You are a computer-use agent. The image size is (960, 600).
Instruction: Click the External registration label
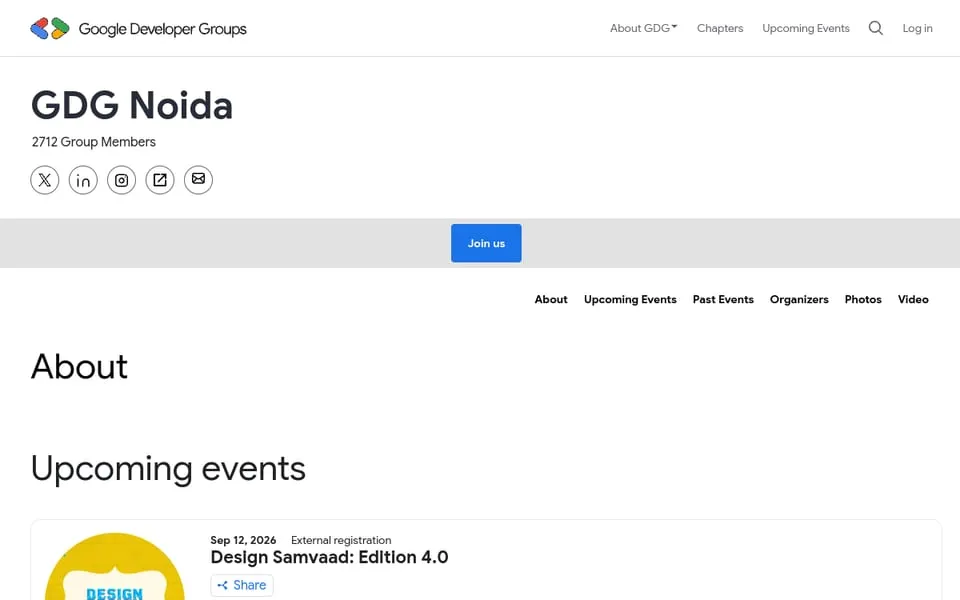click(x=341, y=540)
